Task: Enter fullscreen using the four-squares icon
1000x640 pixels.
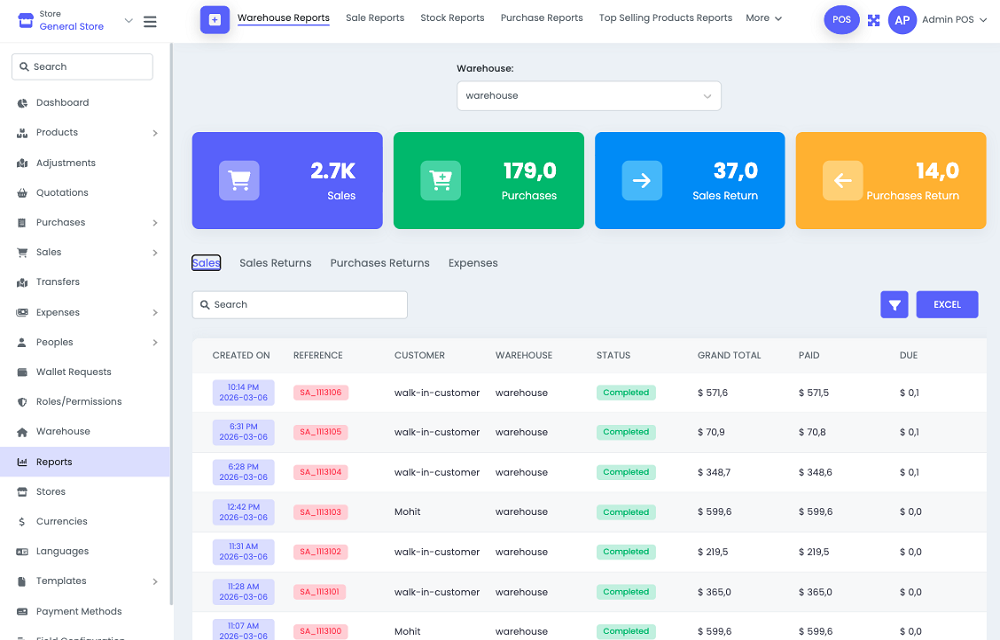Action: [x=872, y=19]
